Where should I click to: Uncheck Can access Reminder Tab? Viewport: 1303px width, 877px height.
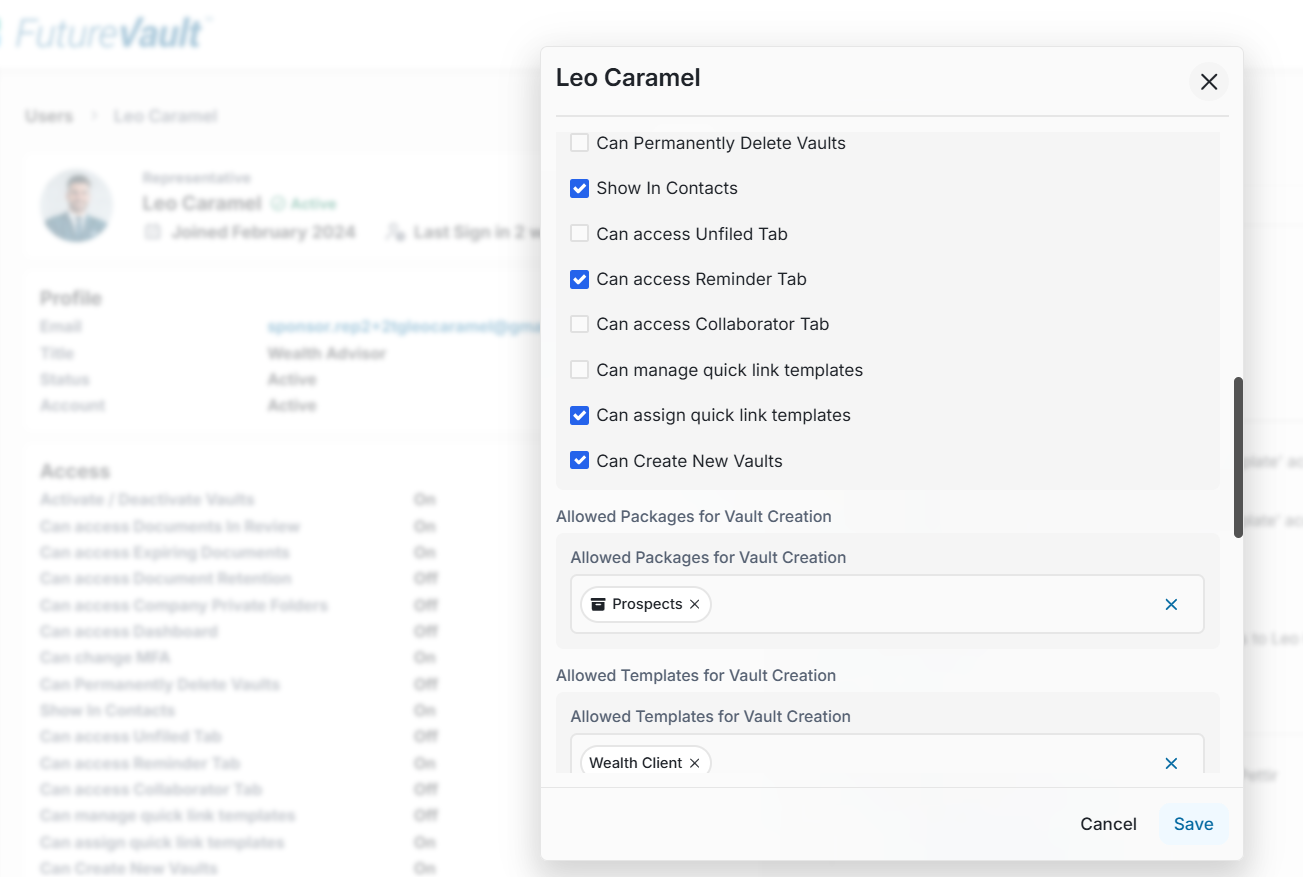[579, 279]
